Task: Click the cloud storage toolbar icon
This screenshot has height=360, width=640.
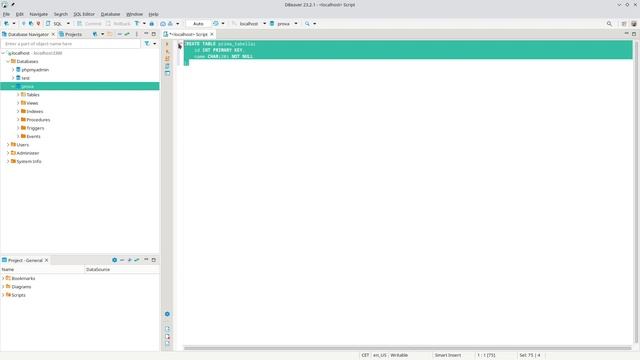Action: pos(163,24)
